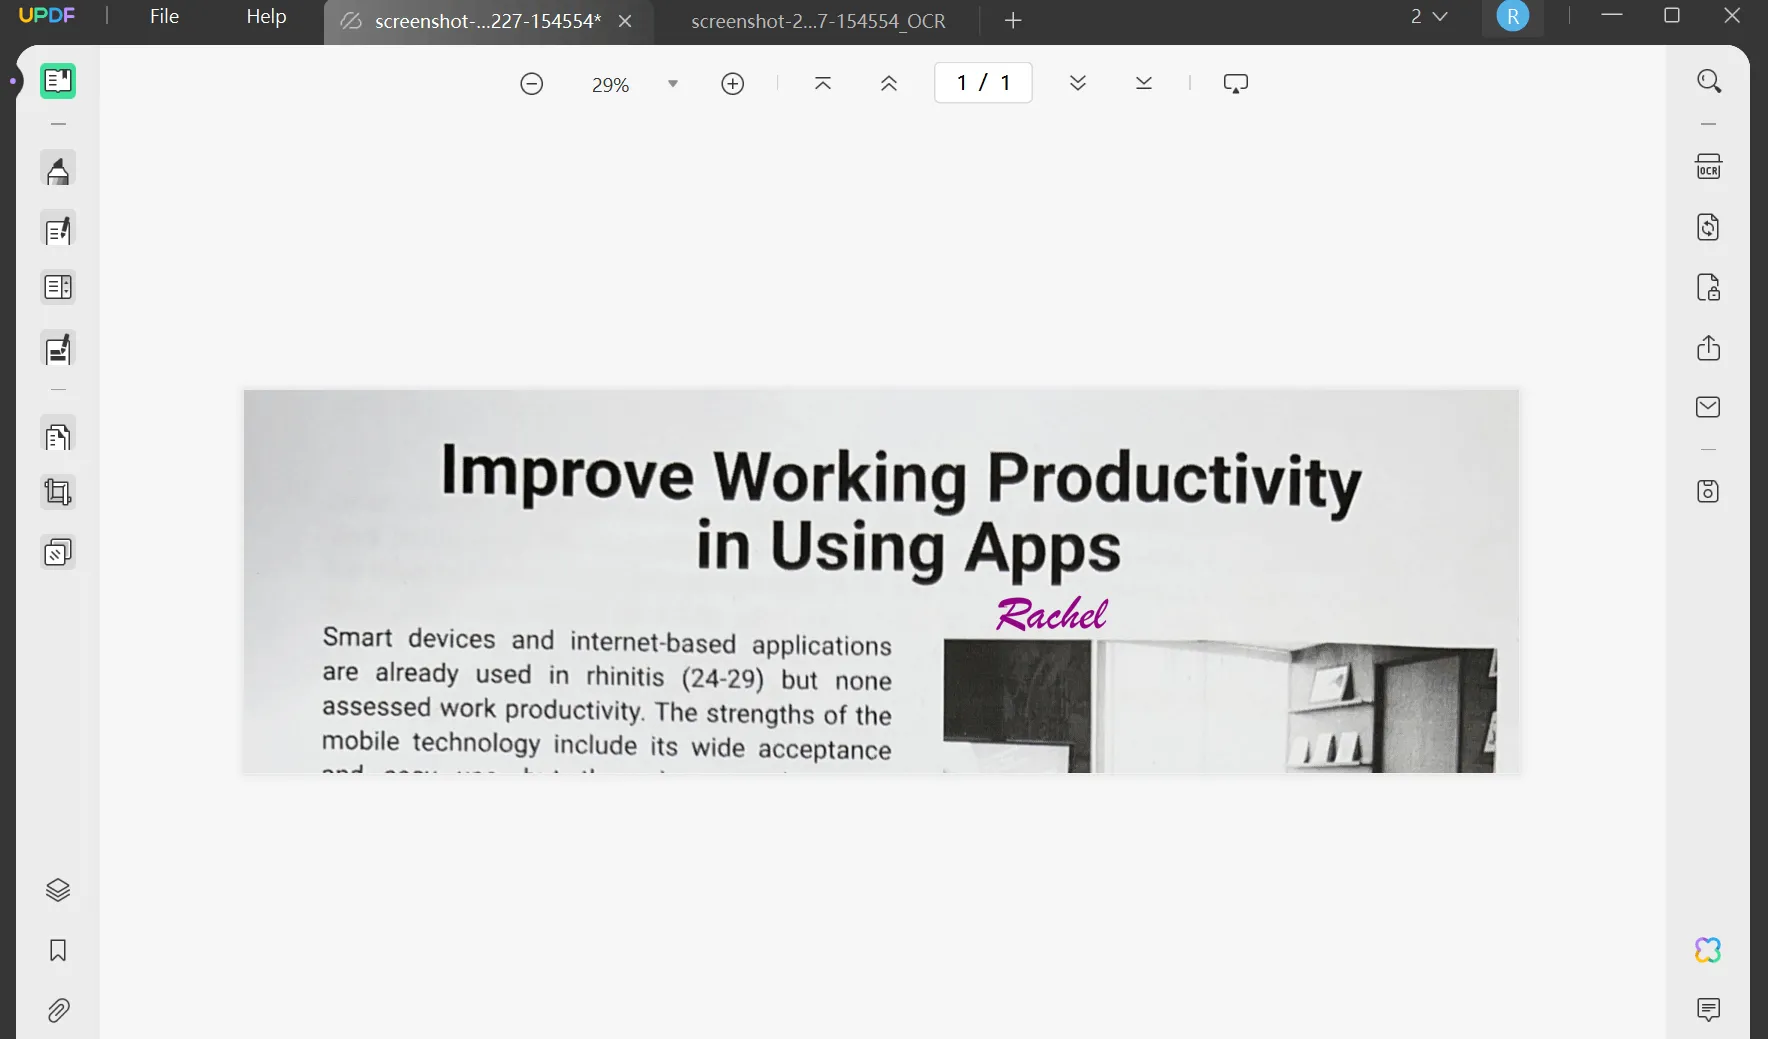This screenshot has height=1039, width=1768.
Task: Start an OCR on the document
Action: [x=1708, y=166]
